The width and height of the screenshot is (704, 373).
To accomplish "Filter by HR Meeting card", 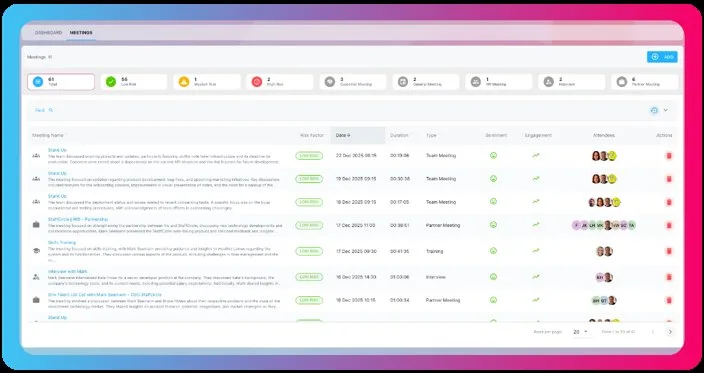I will (499, 82).
